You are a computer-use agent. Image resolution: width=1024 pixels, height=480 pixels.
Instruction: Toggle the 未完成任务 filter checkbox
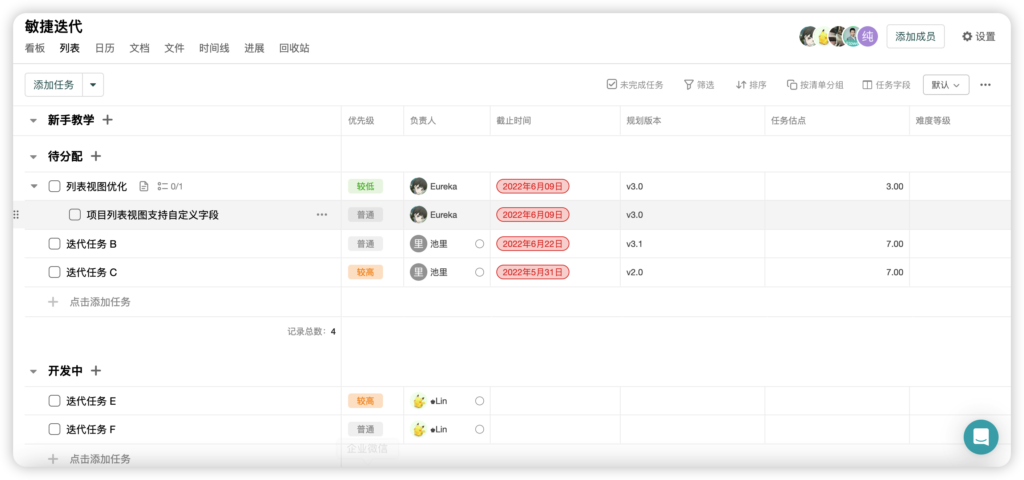[612, 85]
